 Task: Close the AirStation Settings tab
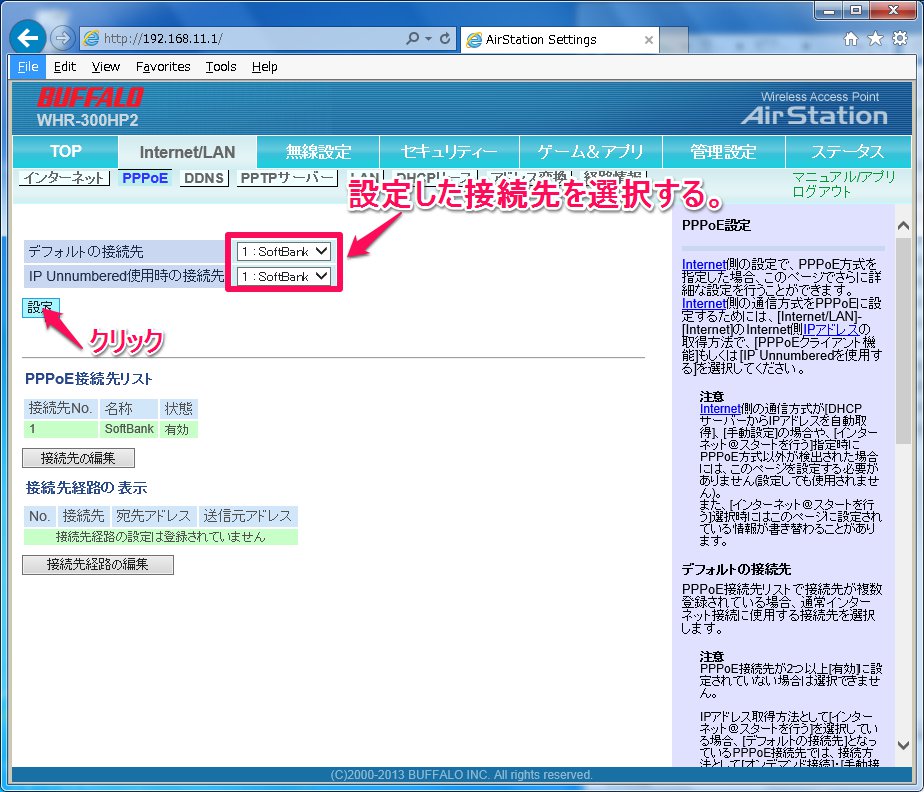tap(648, 39)
